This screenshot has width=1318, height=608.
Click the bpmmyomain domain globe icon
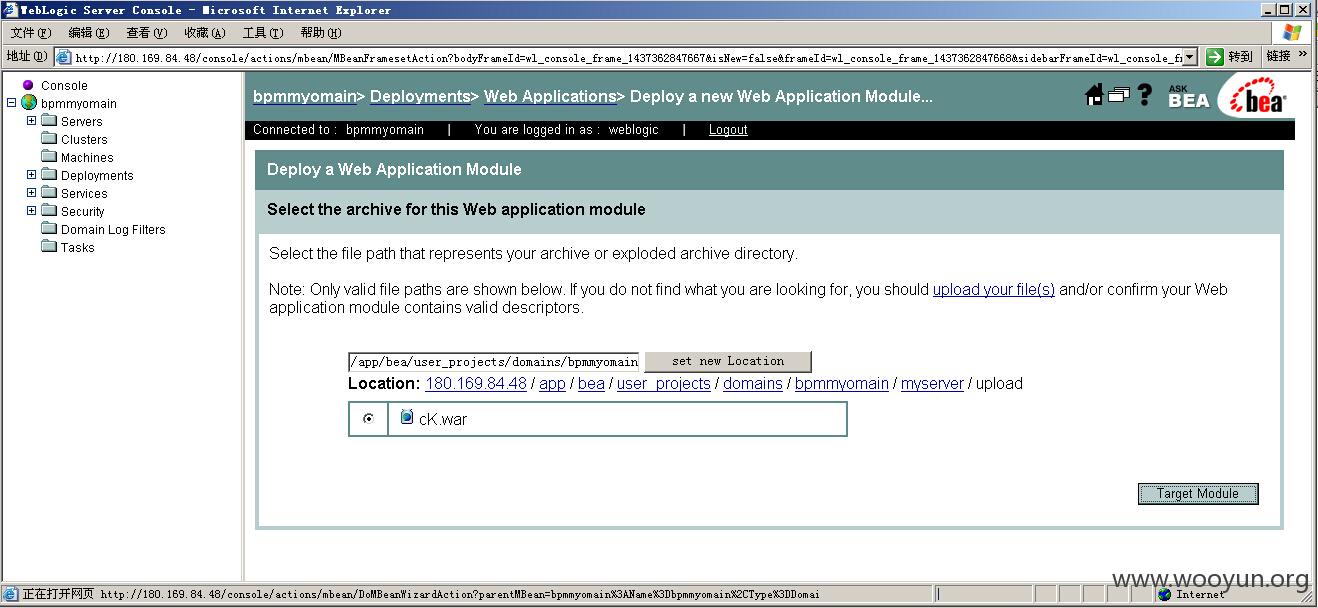29,103
